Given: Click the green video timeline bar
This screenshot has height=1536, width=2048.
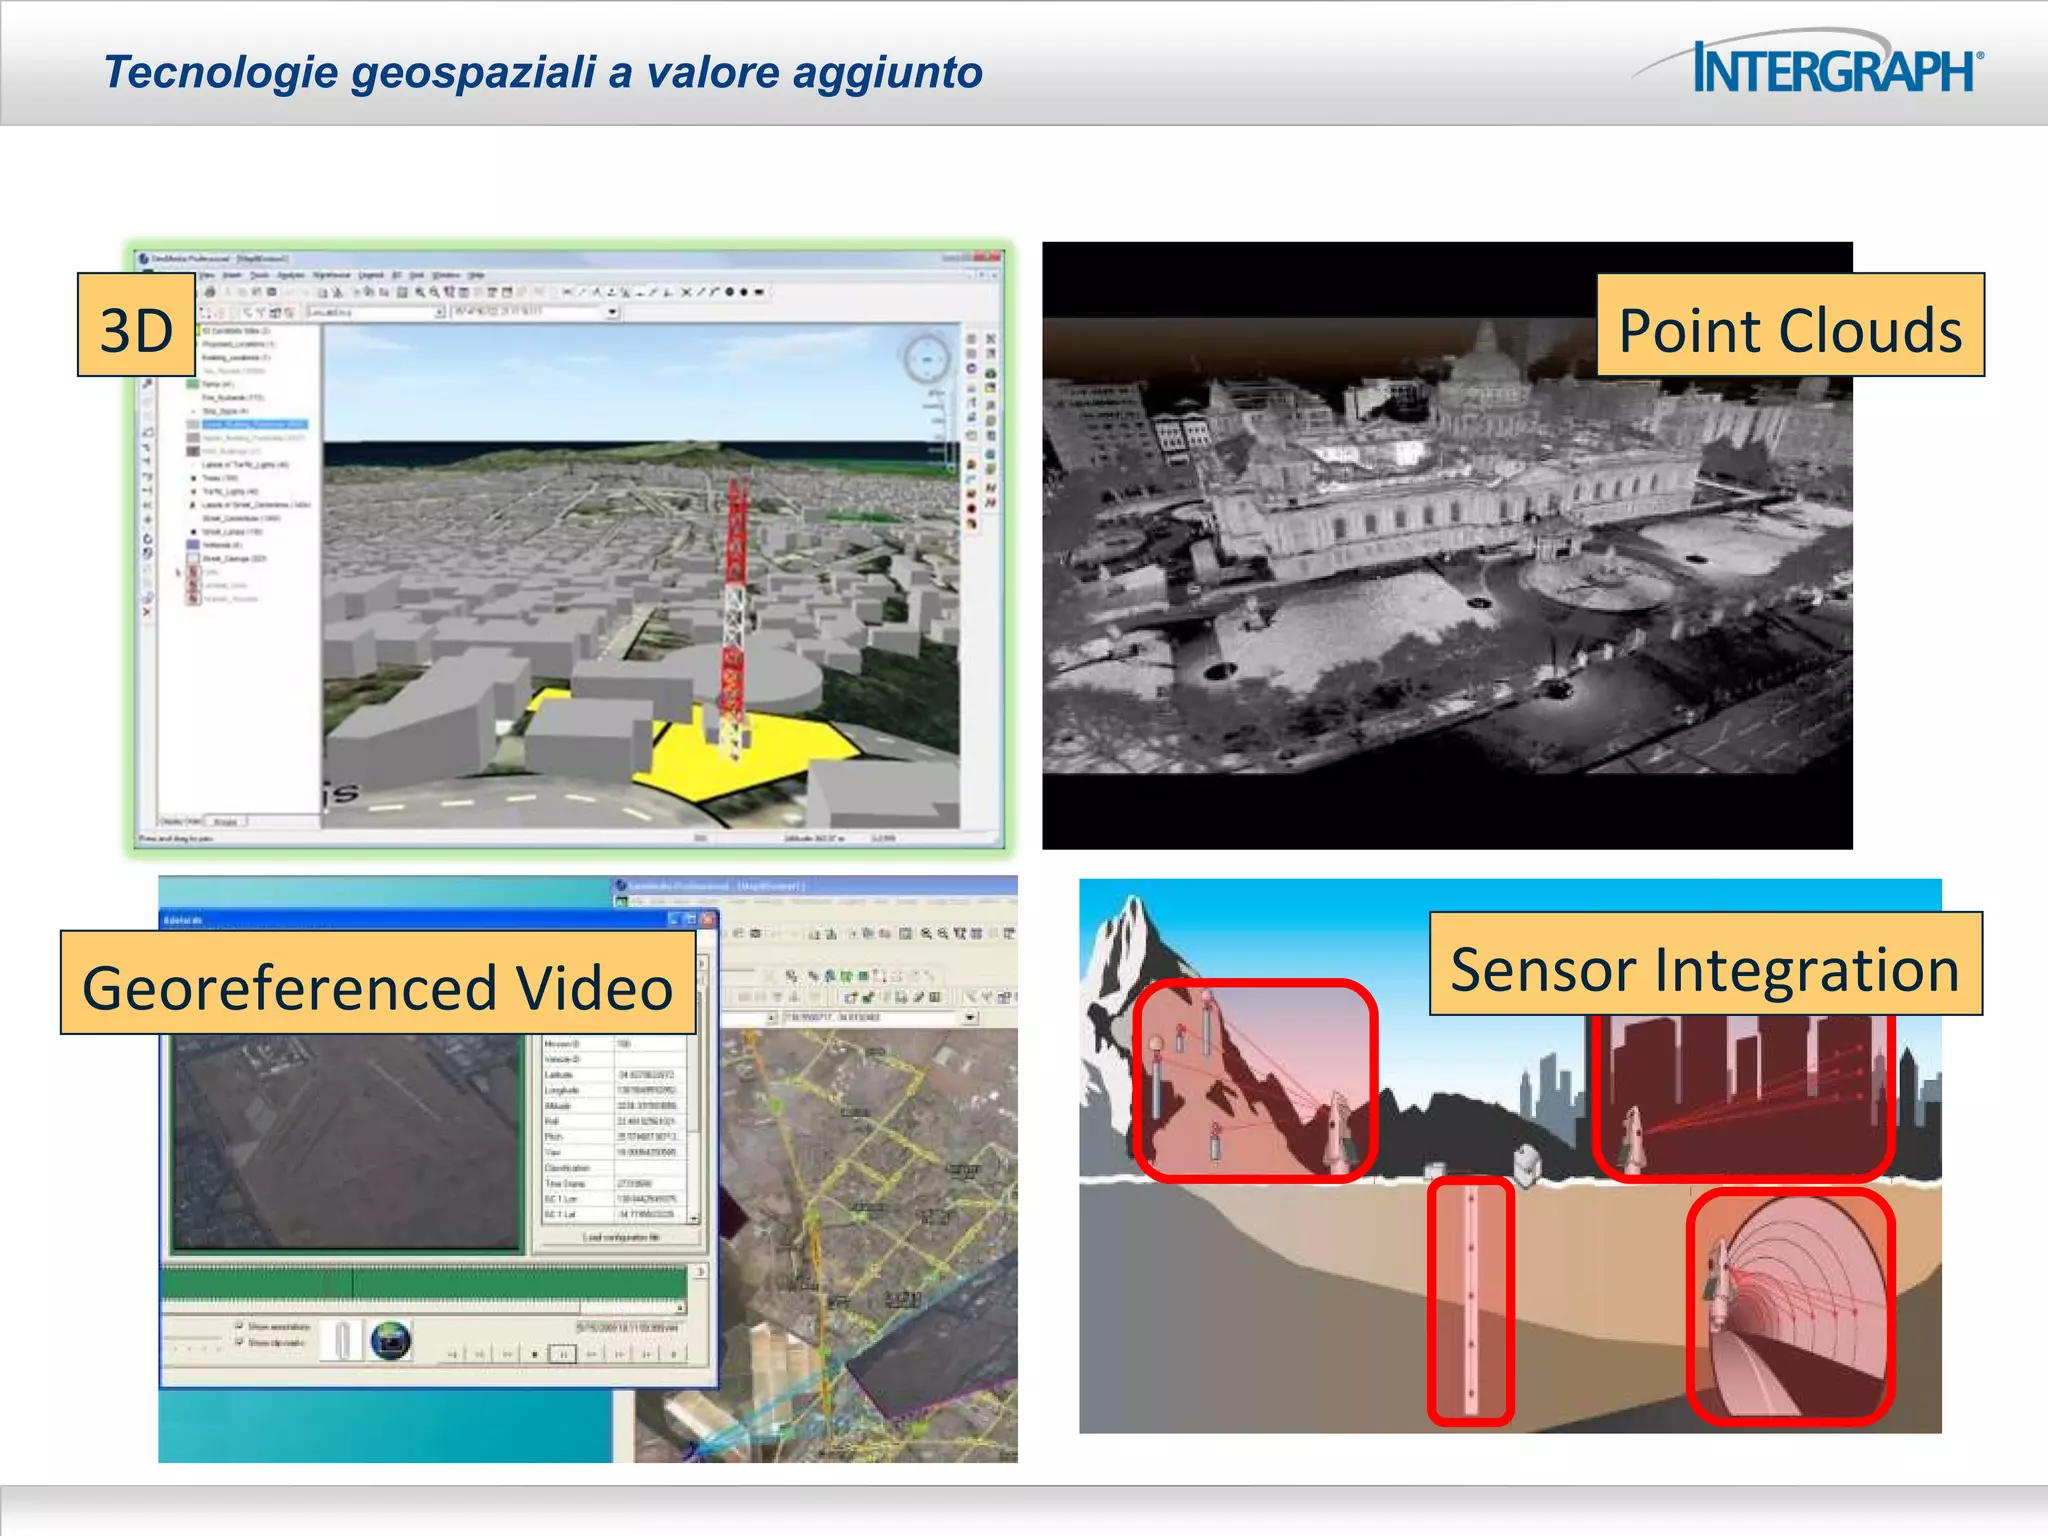Looking at the screenshot, I should 424,1283.
